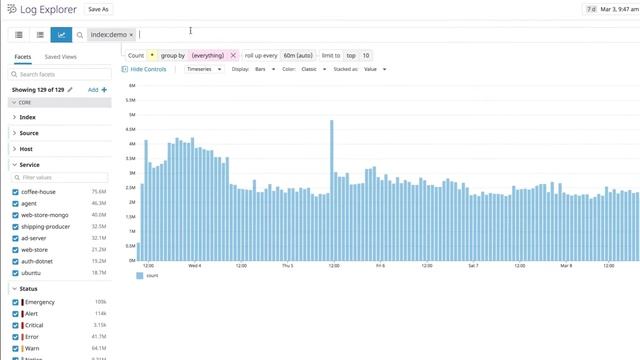Open the Color Classic dropdown
The height and width of the screenshot is (360, 640).
(313, 69)
